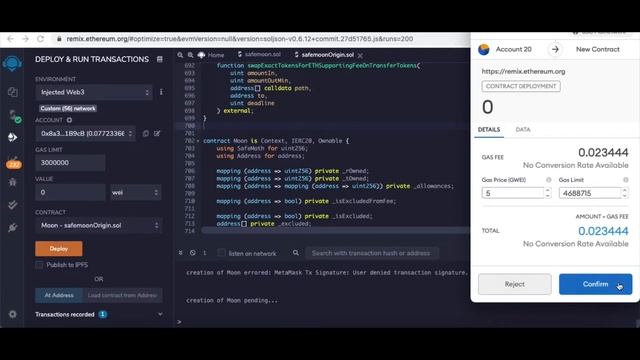Click the info icon beside Injected Web3
Viewport: 640px width, 360px height.
click(161, 92)
